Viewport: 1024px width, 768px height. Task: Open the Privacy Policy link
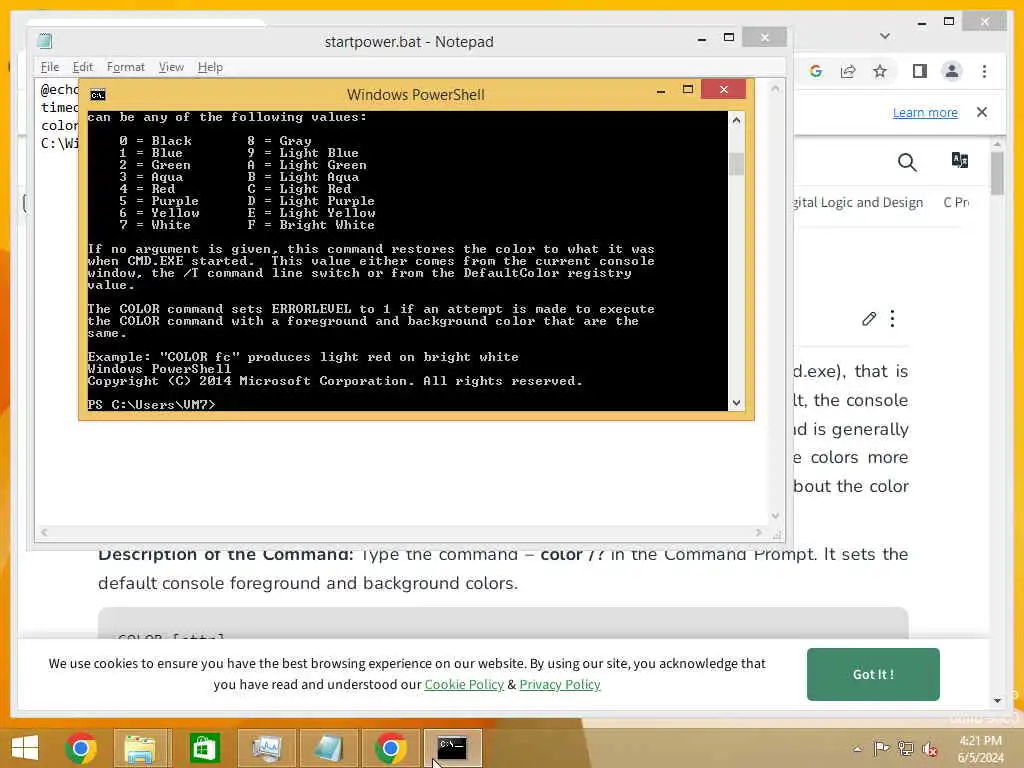tap(560, 684)
